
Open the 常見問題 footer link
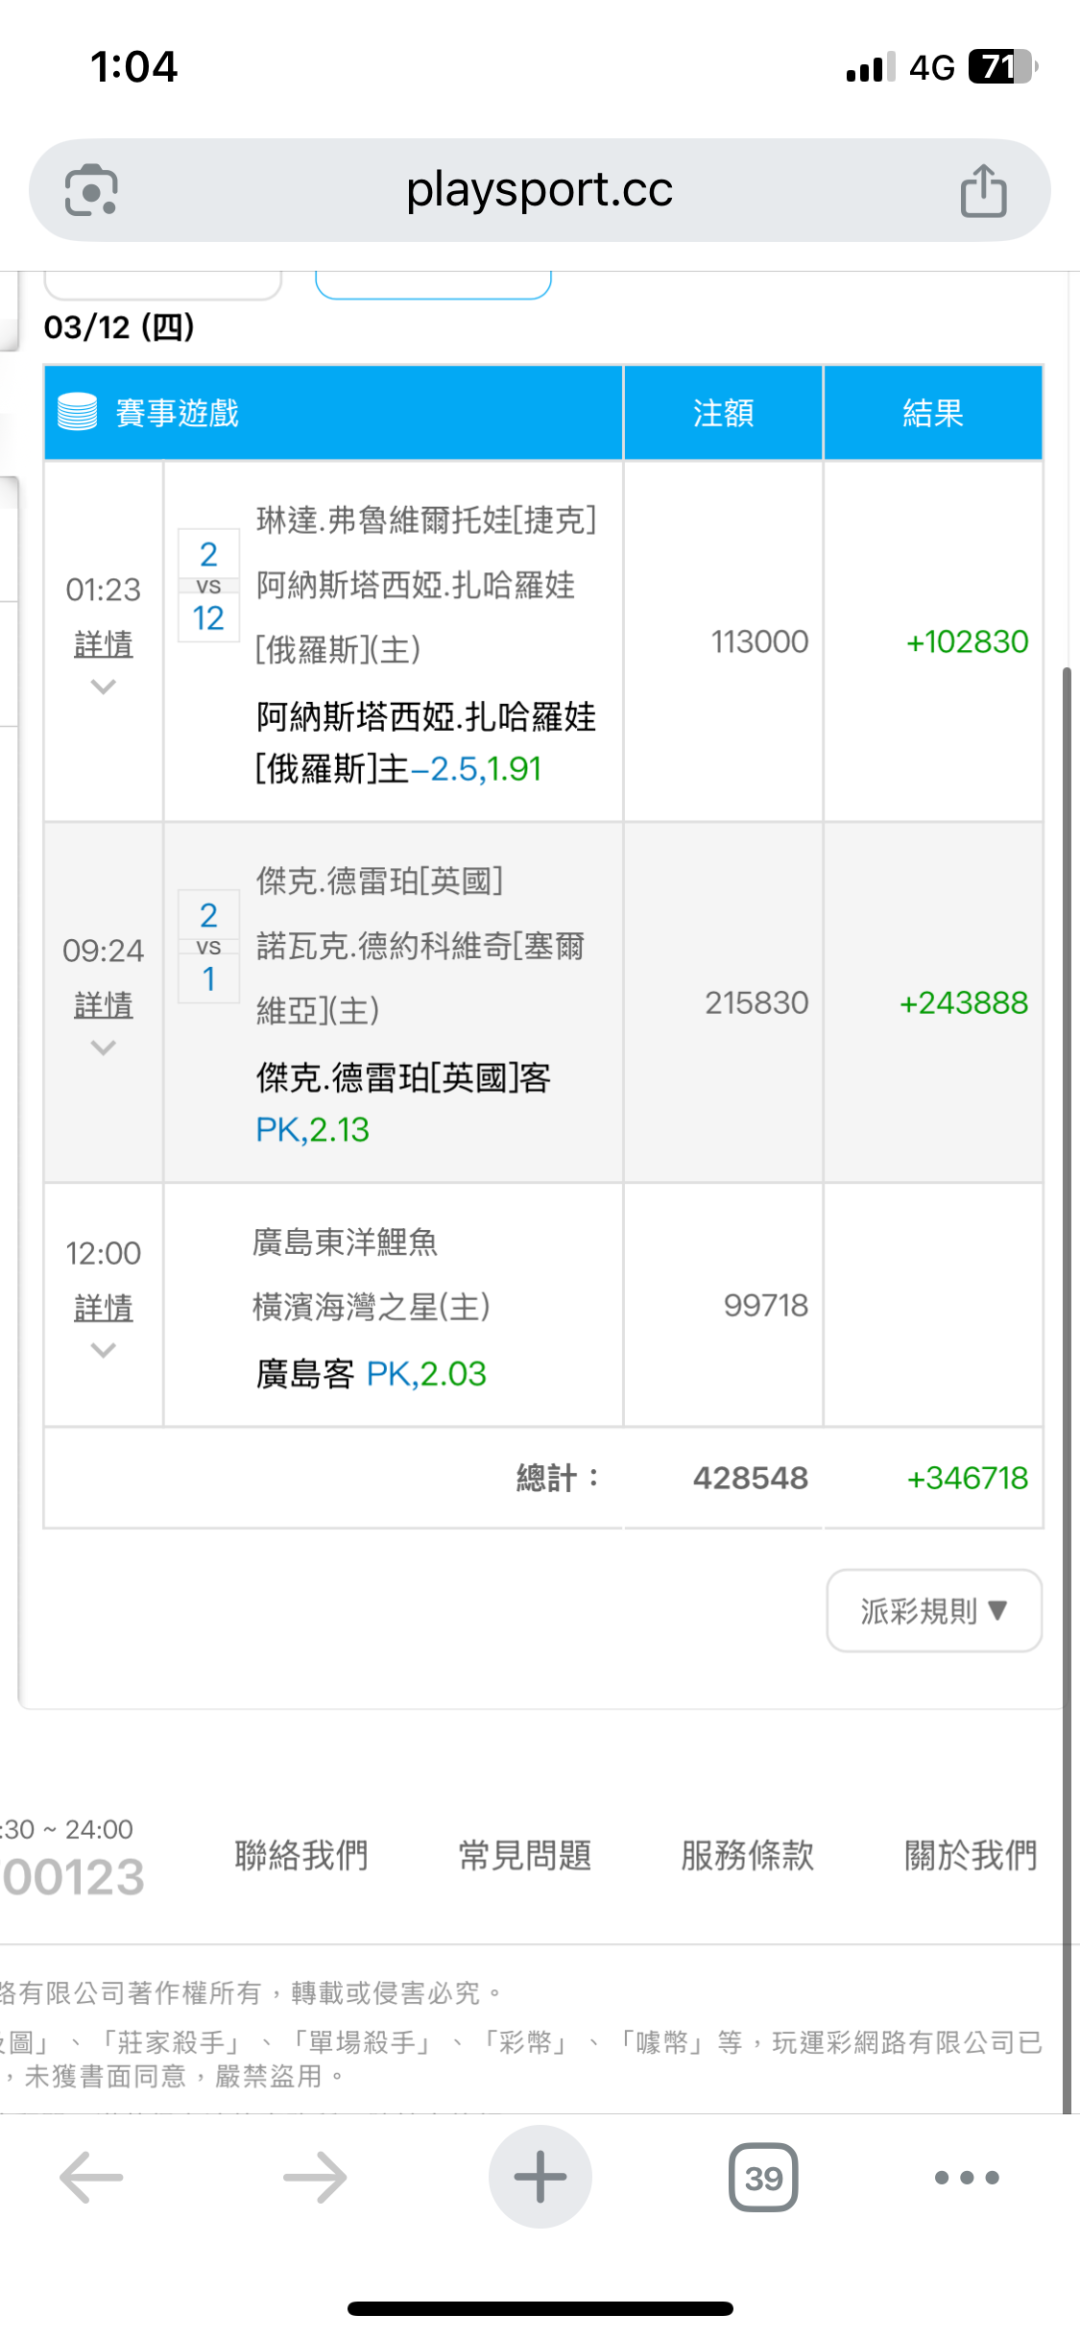[525, 1856]
